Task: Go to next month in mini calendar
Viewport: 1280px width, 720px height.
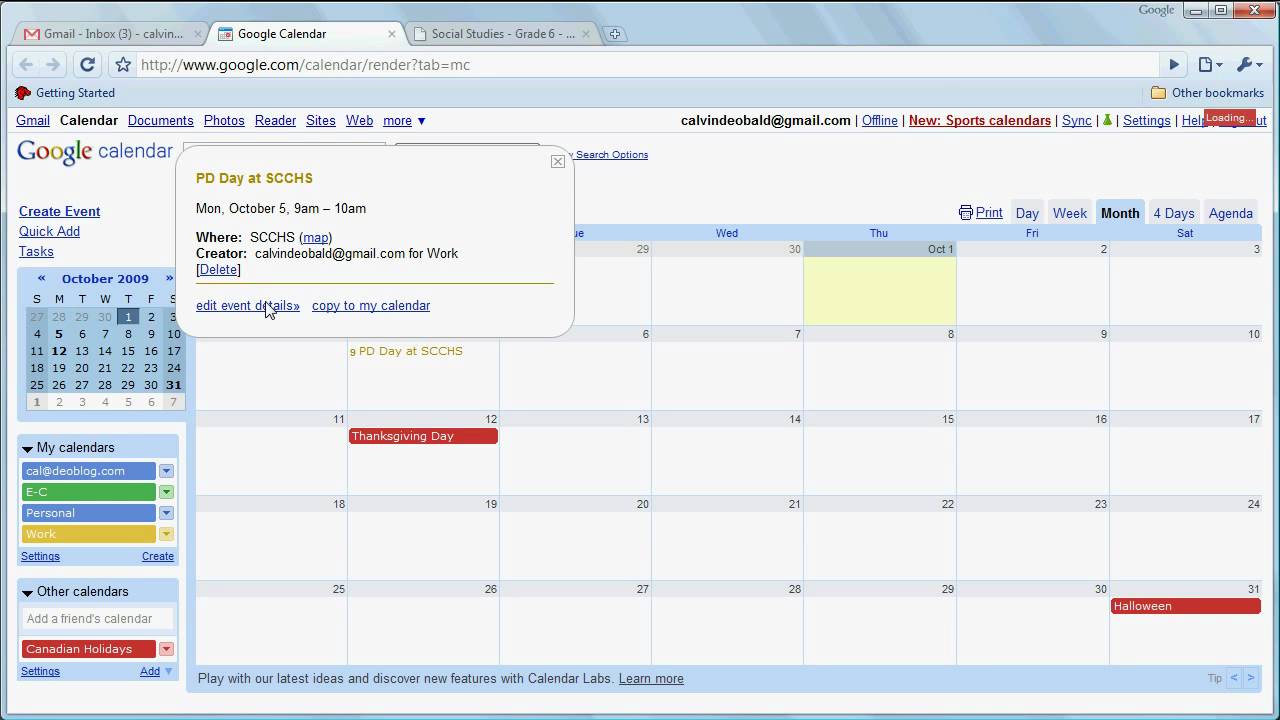Action: (x=169, y=279)
